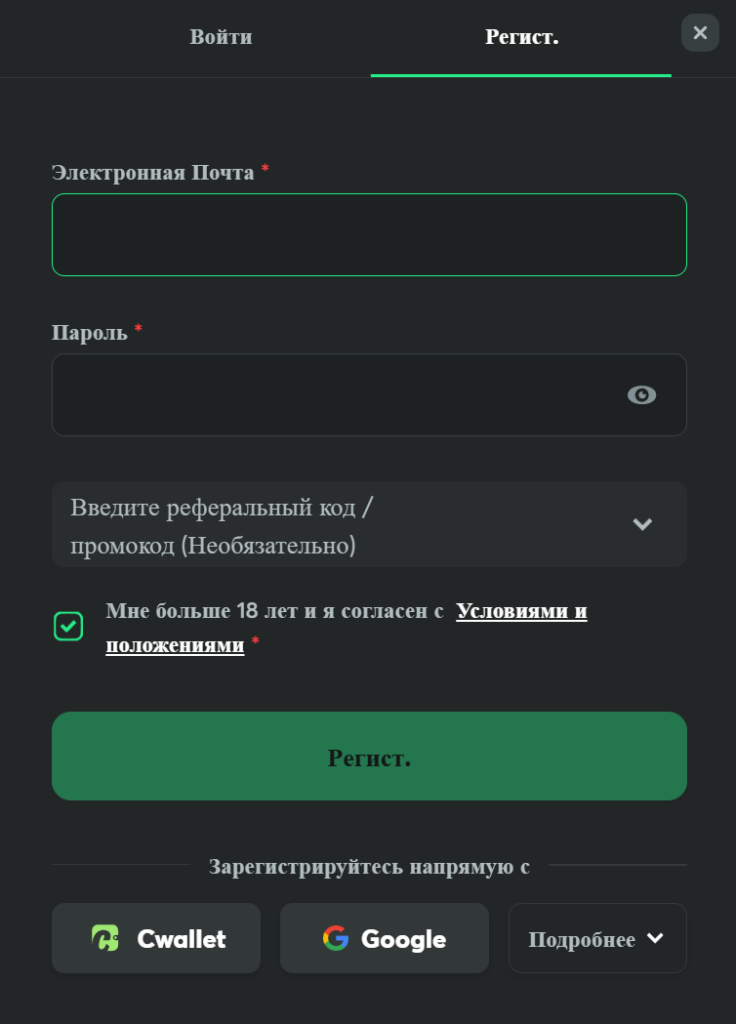Click the green Cwallet logo icon

click(x=105, y=938)
